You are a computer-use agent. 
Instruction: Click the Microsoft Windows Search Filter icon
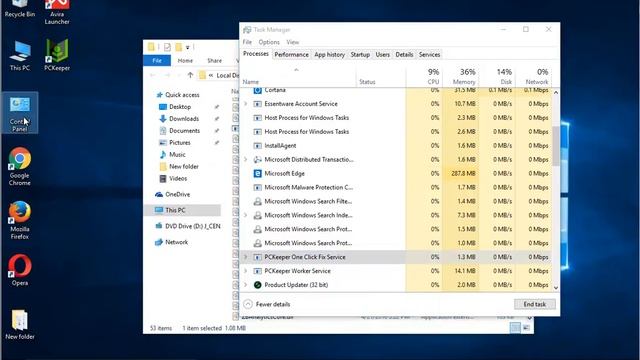click(257, 201)
